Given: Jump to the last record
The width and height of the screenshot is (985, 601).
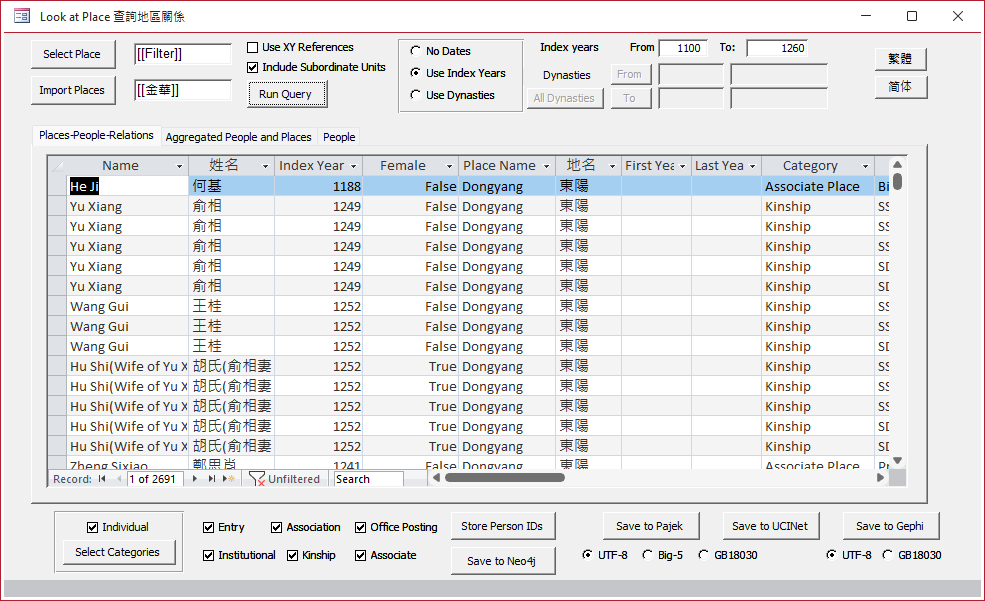Looking at the screenshot, I should (211, 479).
